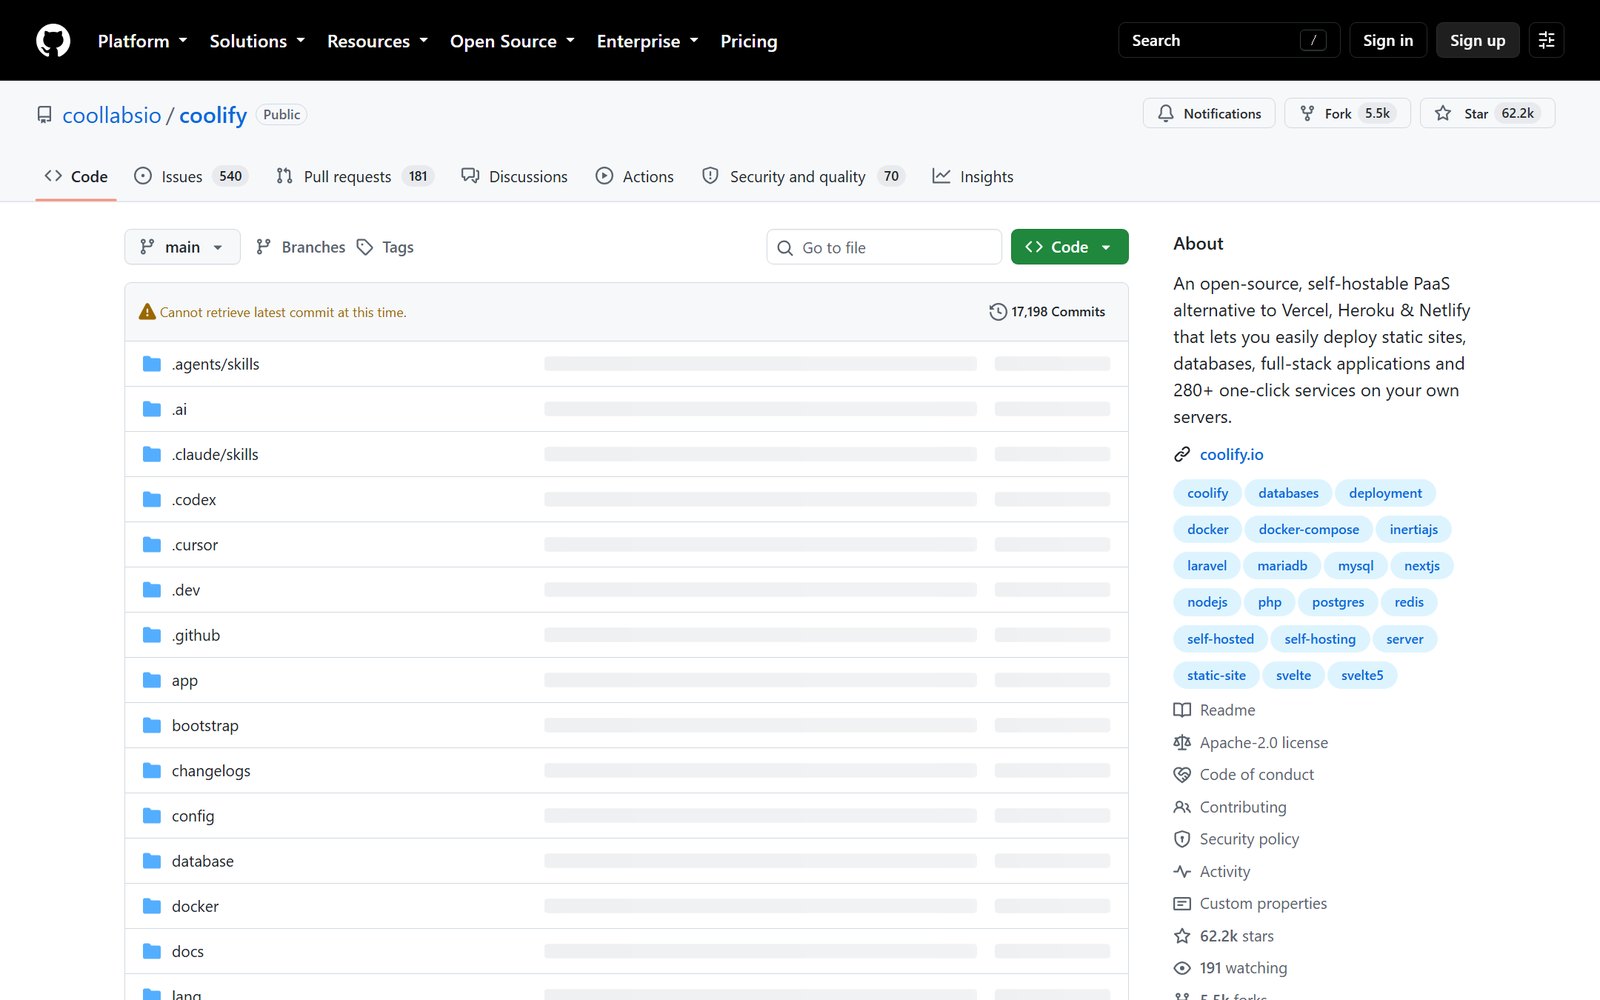
Task: Star the coolify repository
Action: pos(1487,113)
